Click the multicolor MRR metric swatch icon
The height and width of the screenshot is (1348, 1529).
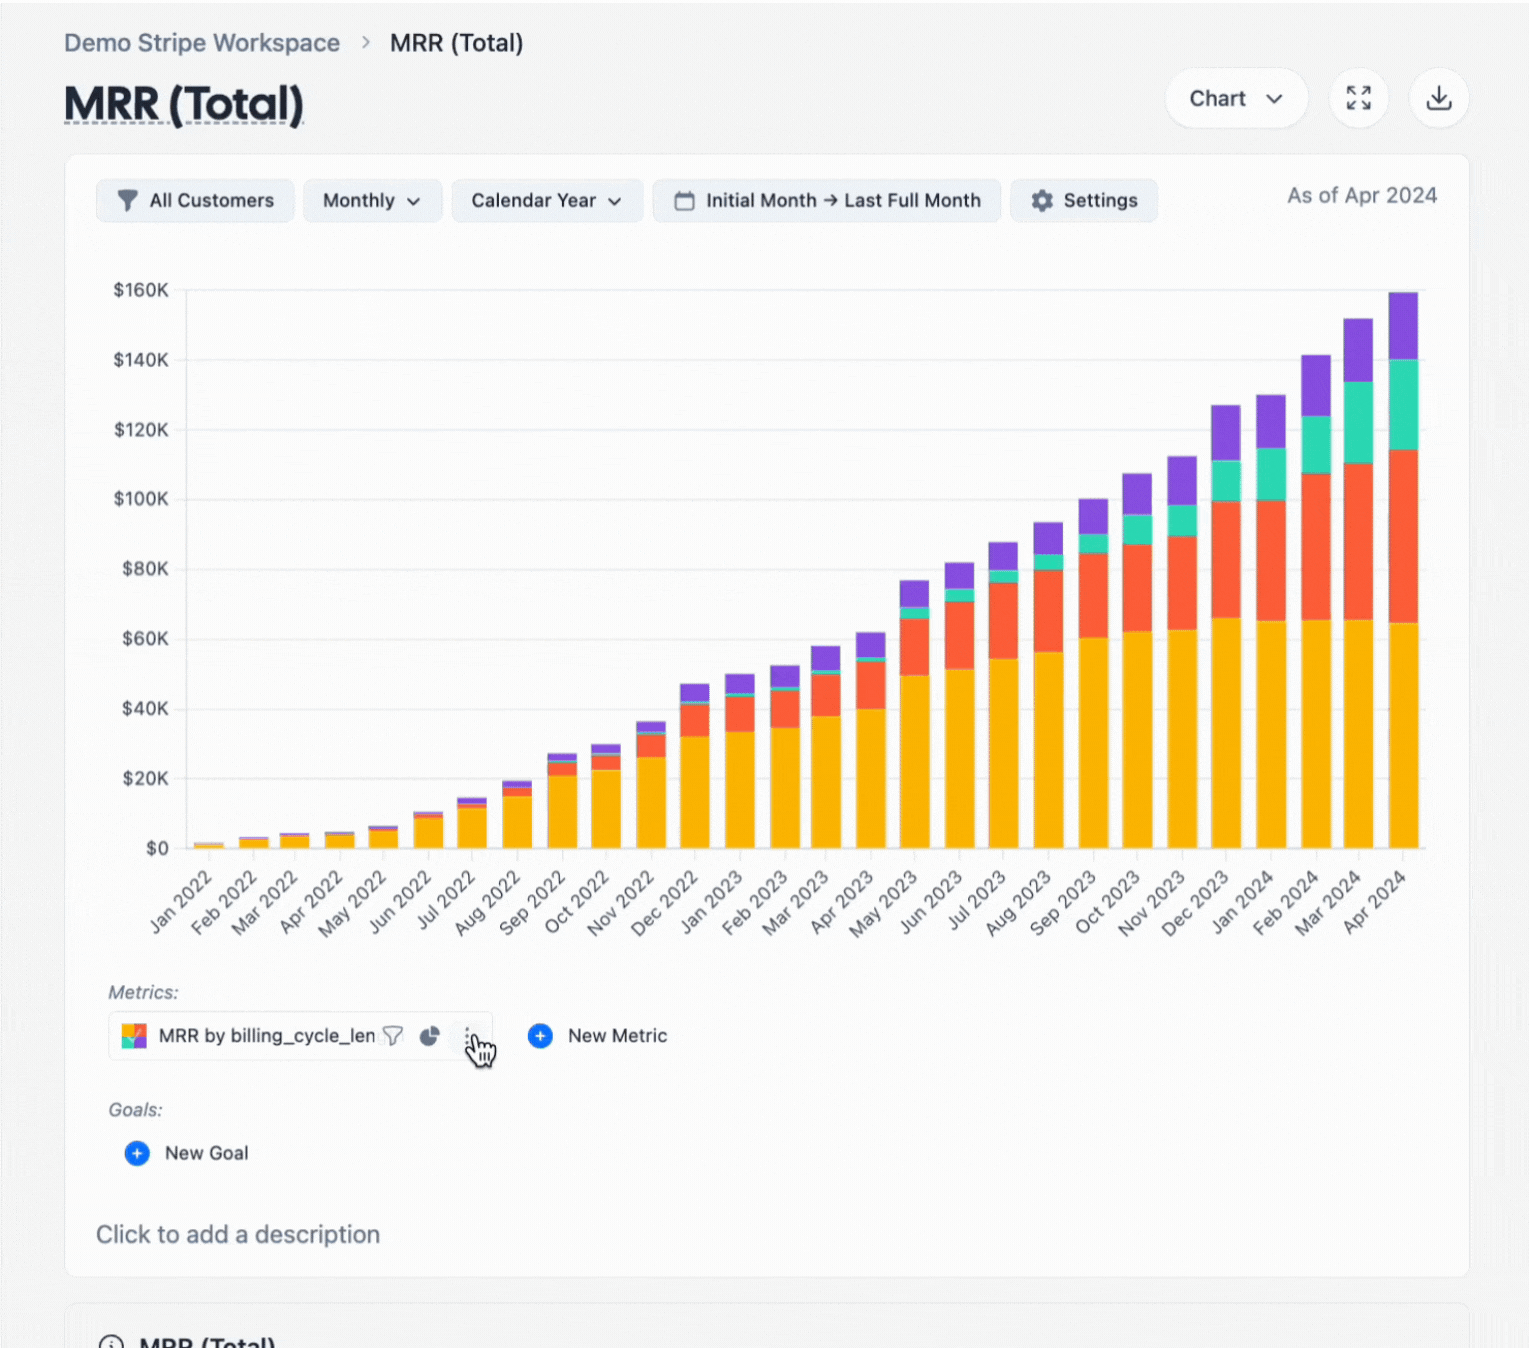[134, 1036]
